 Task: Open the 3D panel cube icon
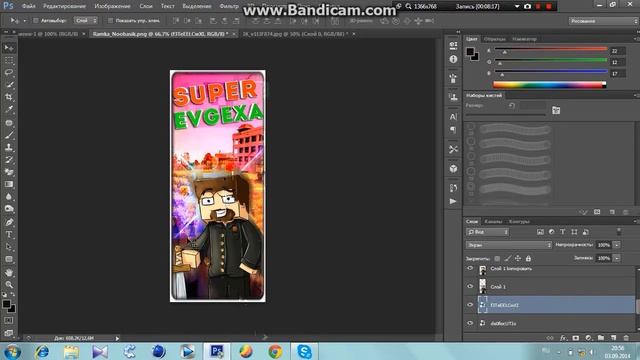pyautogui.click(x=453, y=169)
